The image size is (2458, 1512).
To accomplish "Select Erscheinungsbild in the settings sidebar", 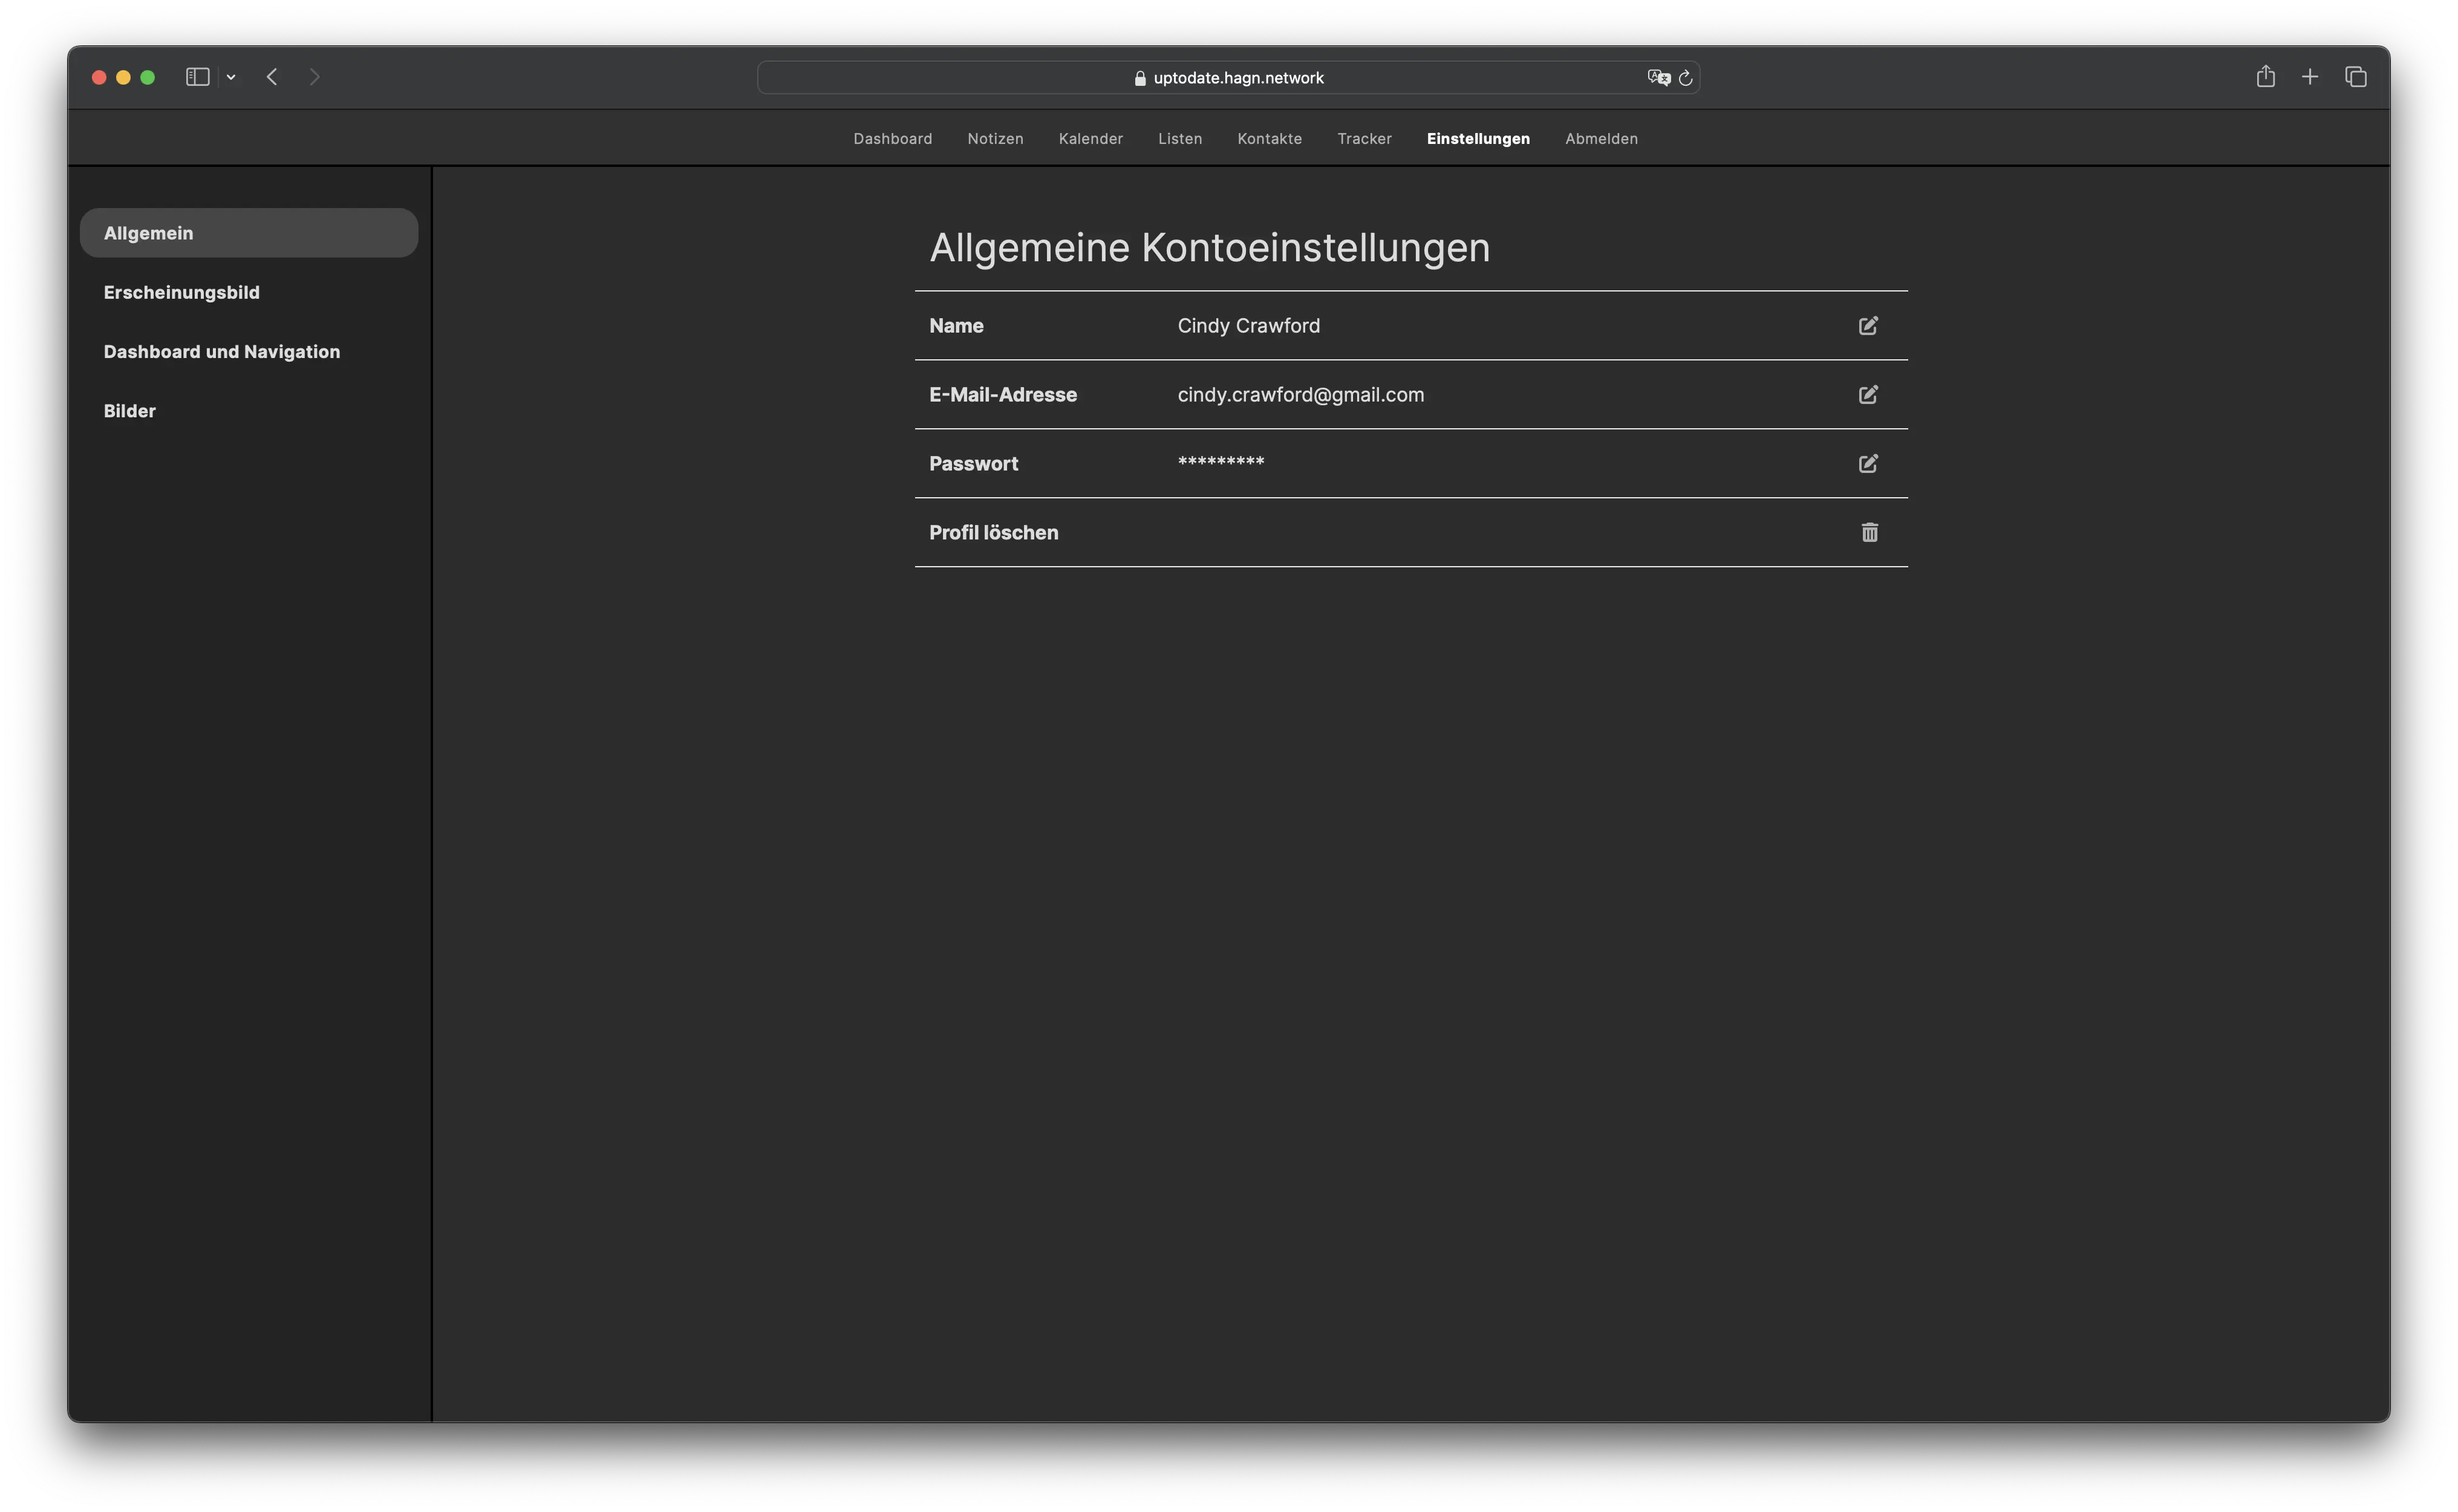I will (x=181, y=292).
